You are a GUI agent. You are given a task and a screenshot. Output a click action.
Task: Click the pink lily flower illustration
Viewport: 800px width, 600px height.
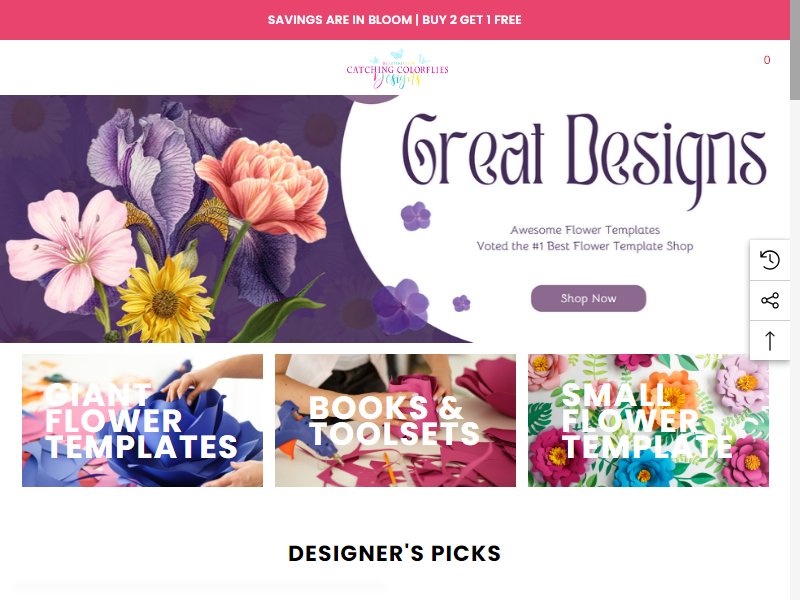(71, 250)
